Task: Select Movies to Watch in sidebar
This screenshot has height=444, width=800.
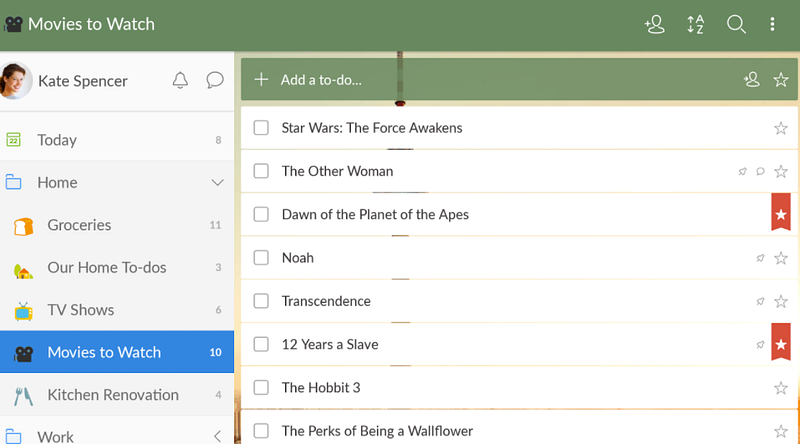Action: click(117, 352)
